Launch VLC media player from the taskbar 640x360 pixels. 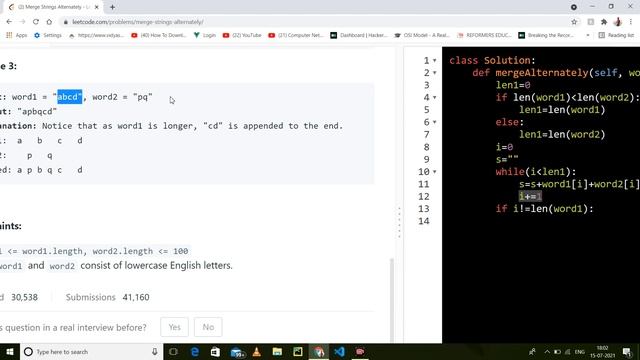click(257, 351)
